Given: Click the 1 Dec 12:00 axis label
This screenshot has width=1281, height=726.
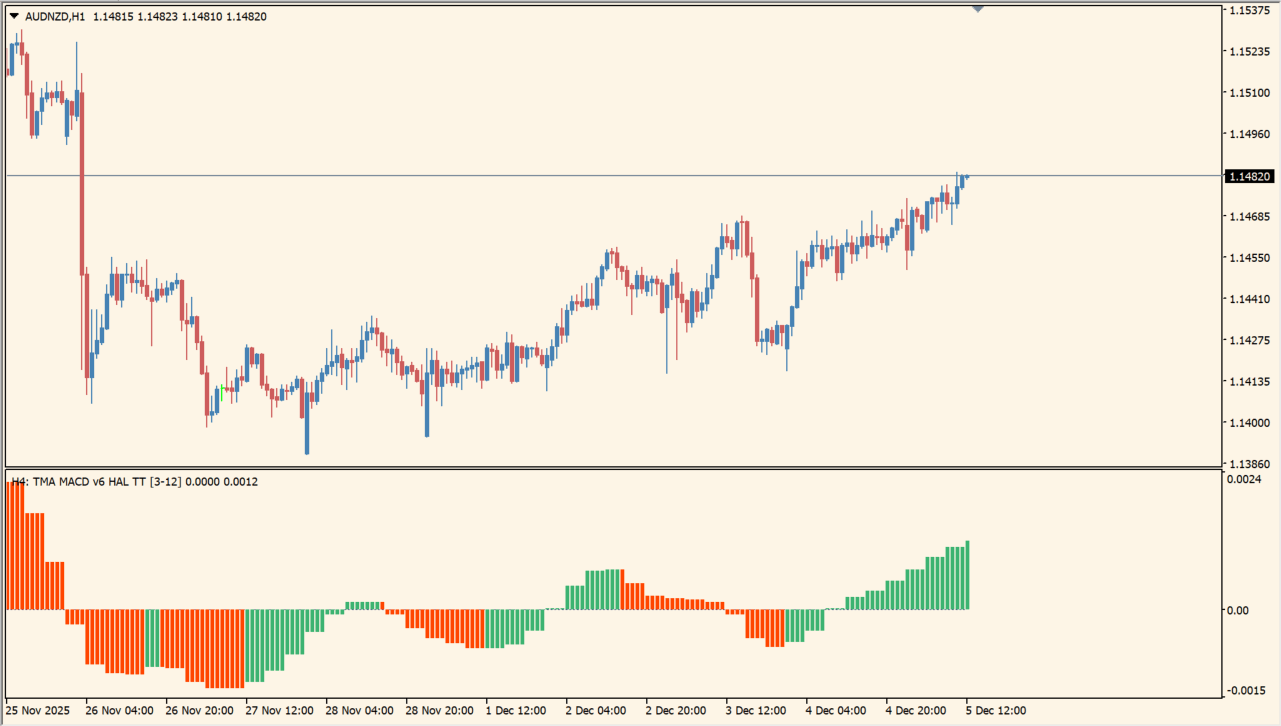Looking at the screenshot, I should [x=518, y=712].
